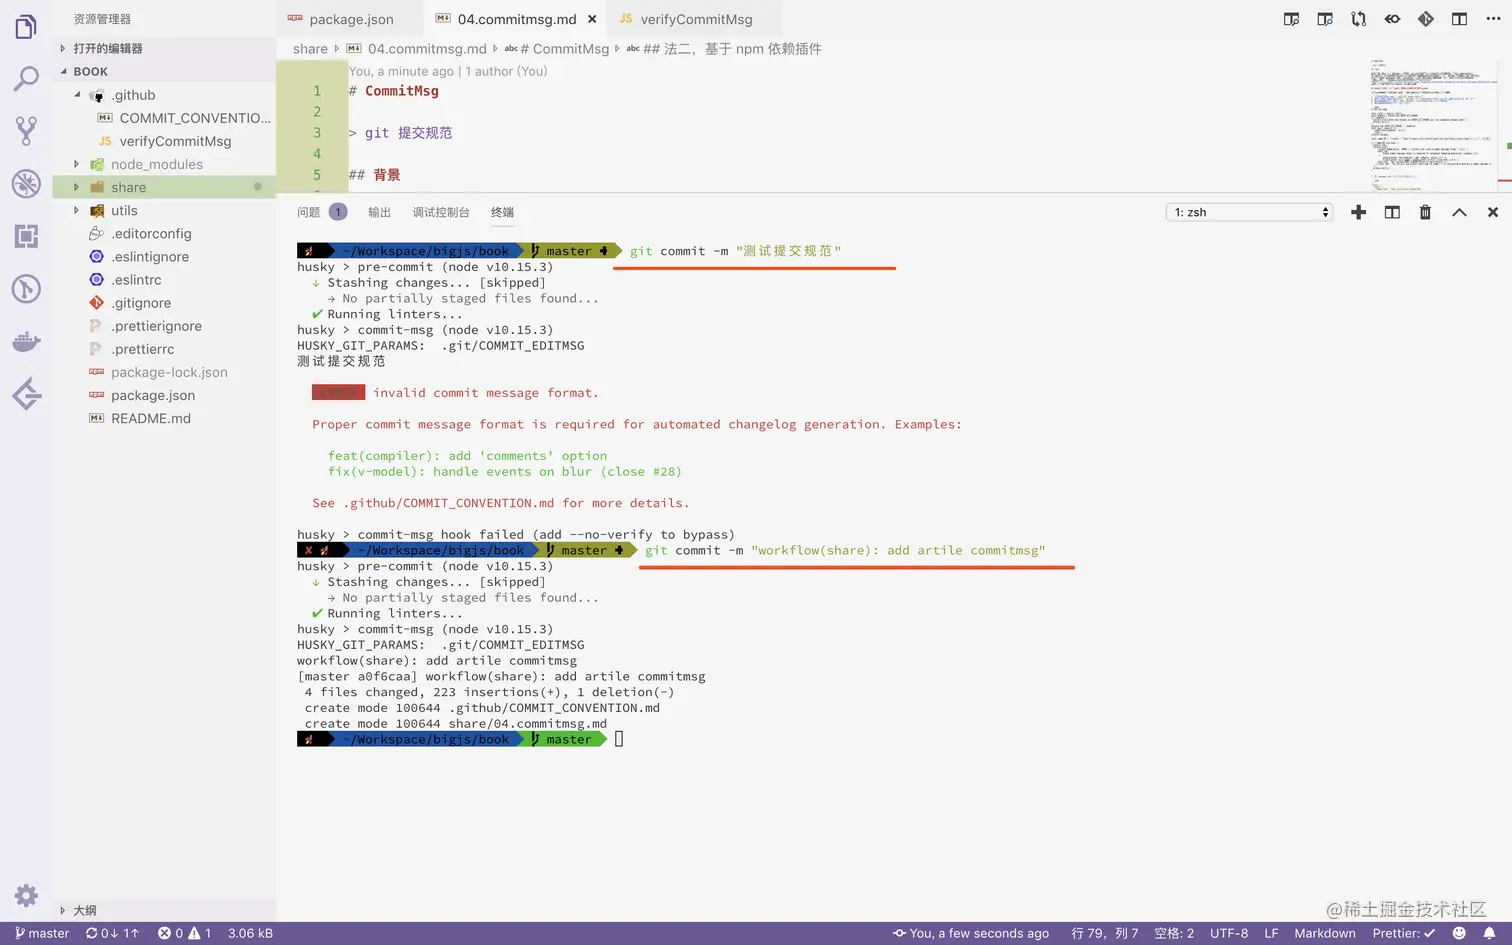1512x945 pixels.
Task: Expand the node_modules folder
Action: tap(77, 164)
